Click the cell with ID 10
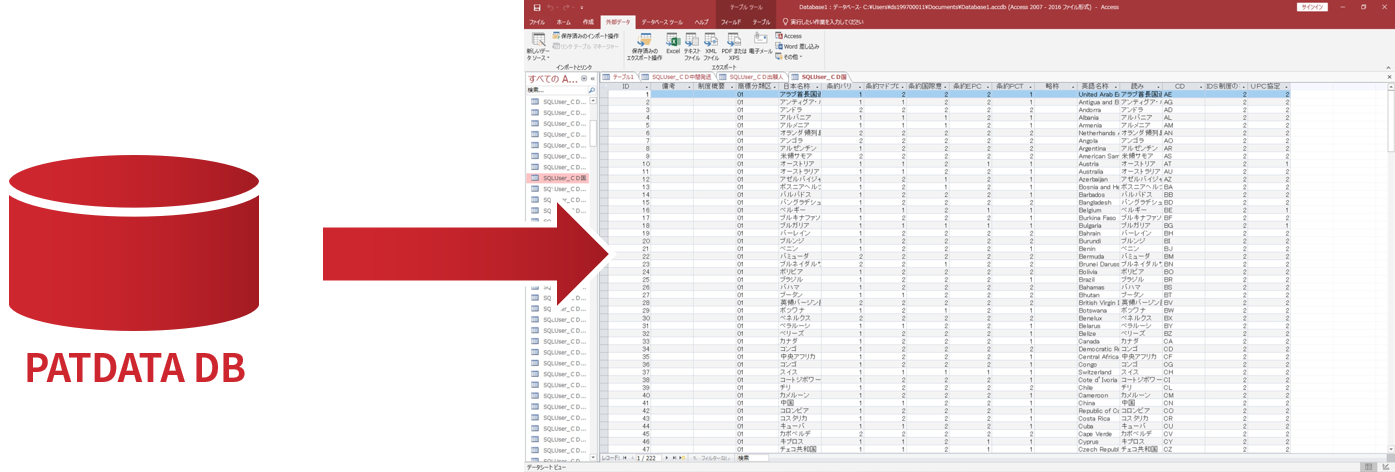 [x=631, y=164]
